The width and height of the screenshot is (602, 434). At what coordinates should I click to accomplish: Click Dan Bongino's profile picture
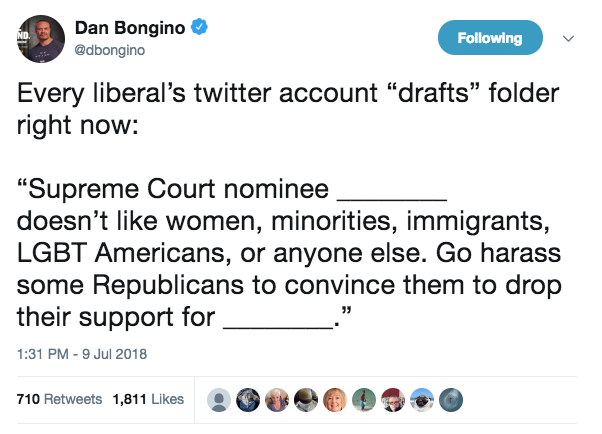coord(41,39)
